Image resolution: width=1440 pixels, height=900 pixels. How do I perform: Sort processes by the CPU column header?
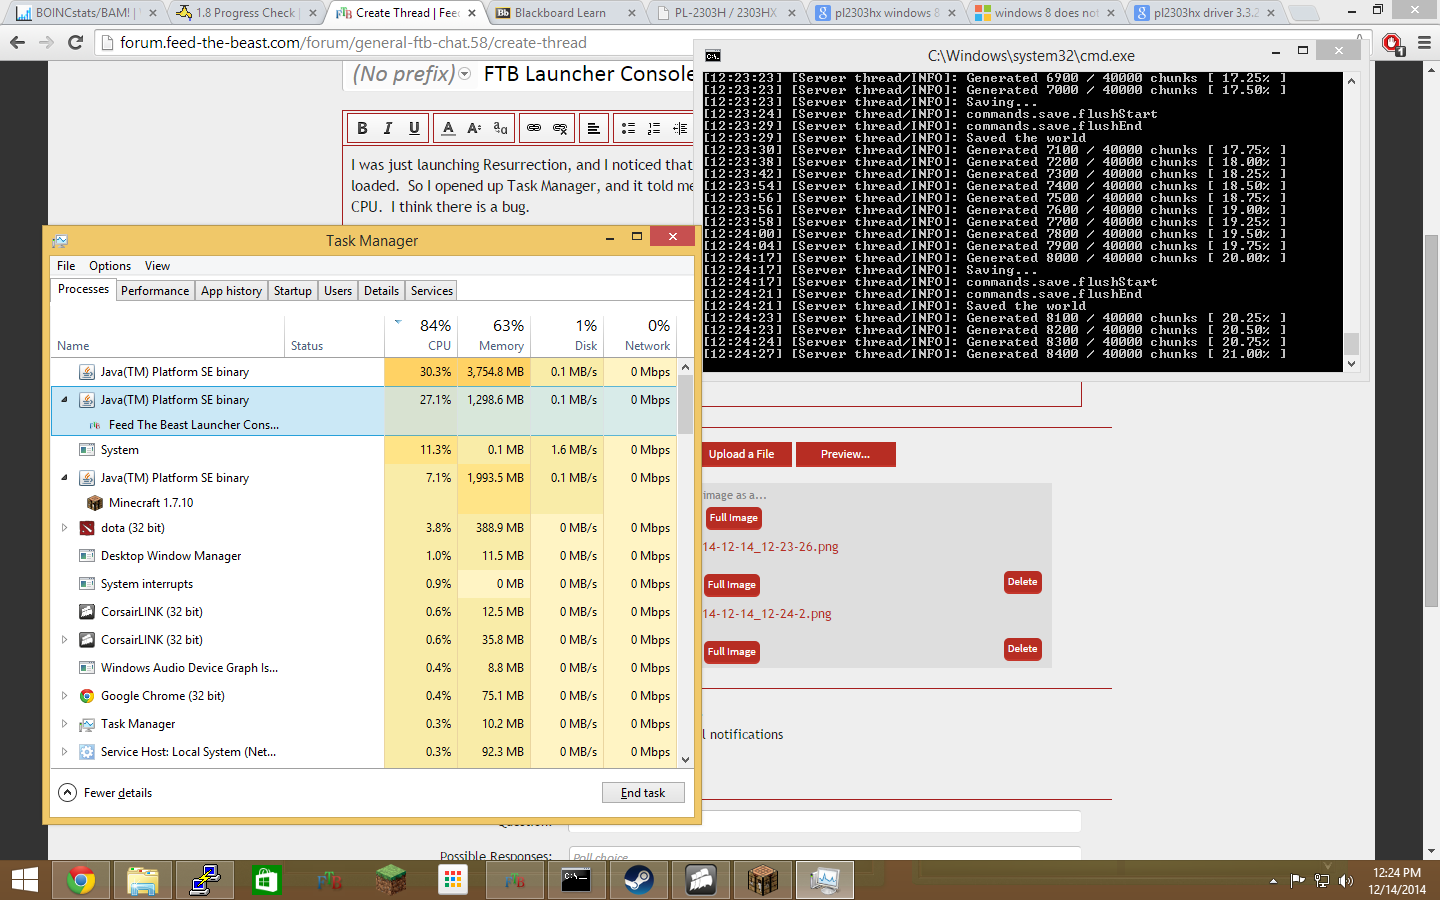[421, 335]
